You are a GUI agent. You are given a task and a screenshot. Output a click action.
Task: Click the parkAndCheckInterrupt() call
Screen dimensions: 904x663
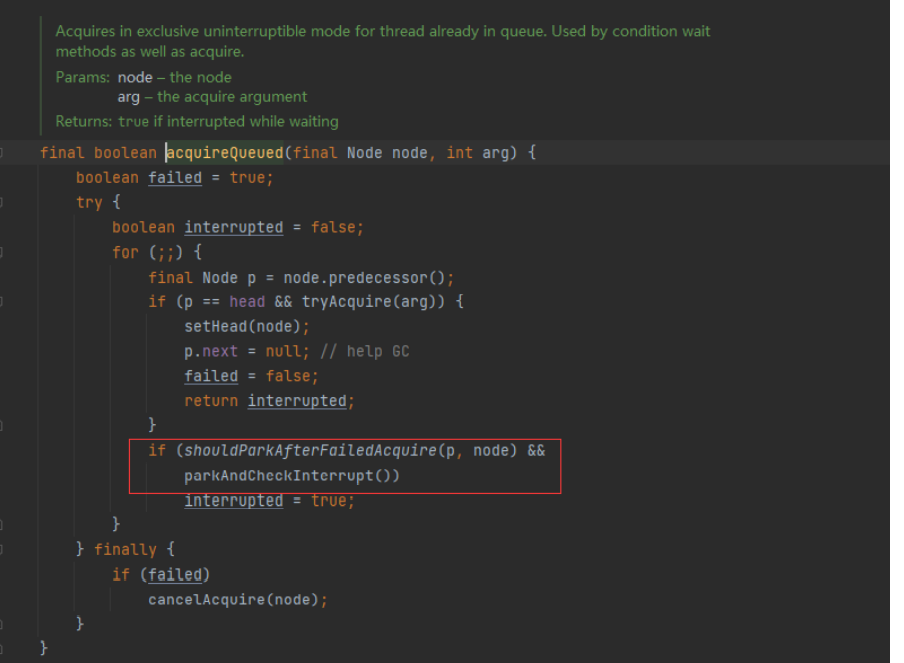[x=291, y=476]
